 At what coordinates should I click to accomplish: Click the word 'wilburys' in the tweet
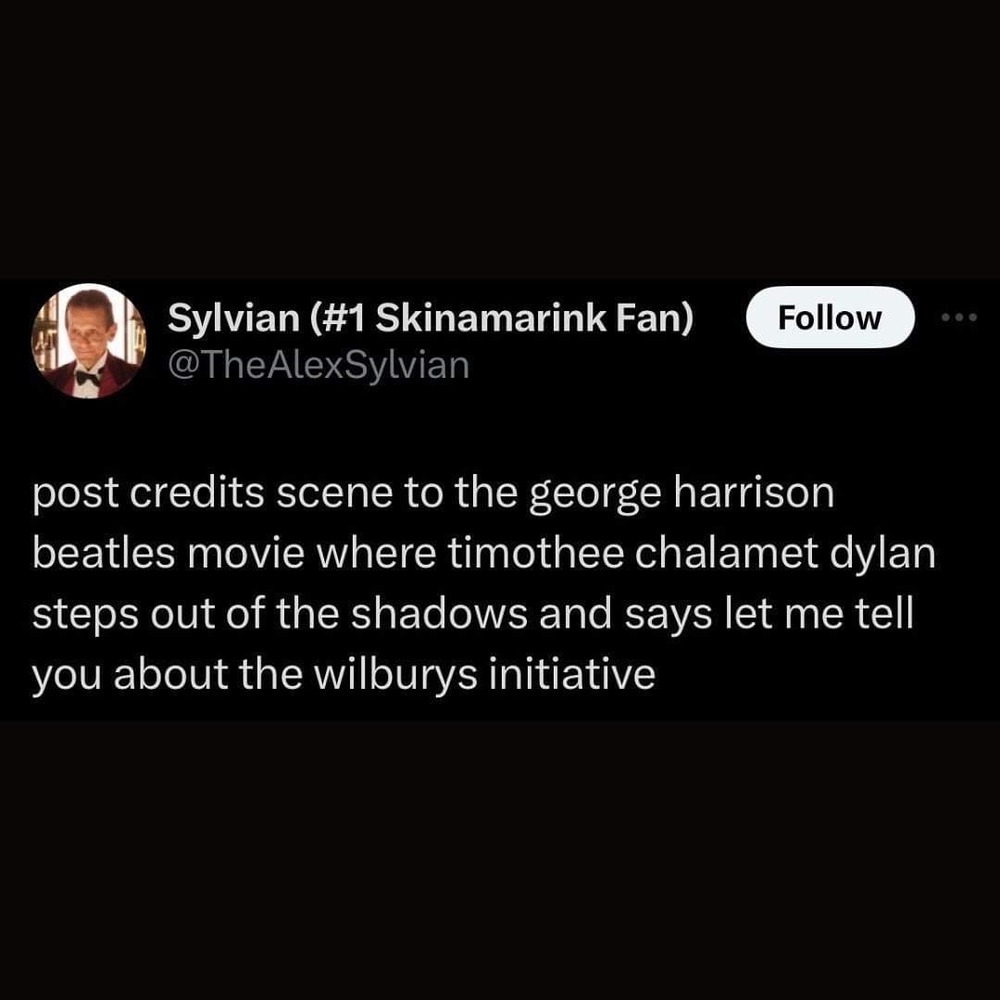click(395, 674)
